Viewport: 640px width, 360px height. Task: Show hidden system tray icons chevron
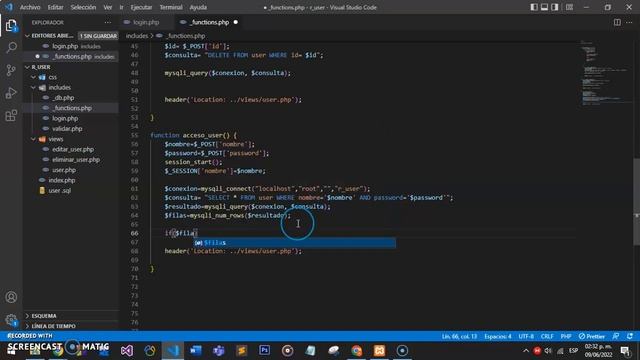pos(526,351)
